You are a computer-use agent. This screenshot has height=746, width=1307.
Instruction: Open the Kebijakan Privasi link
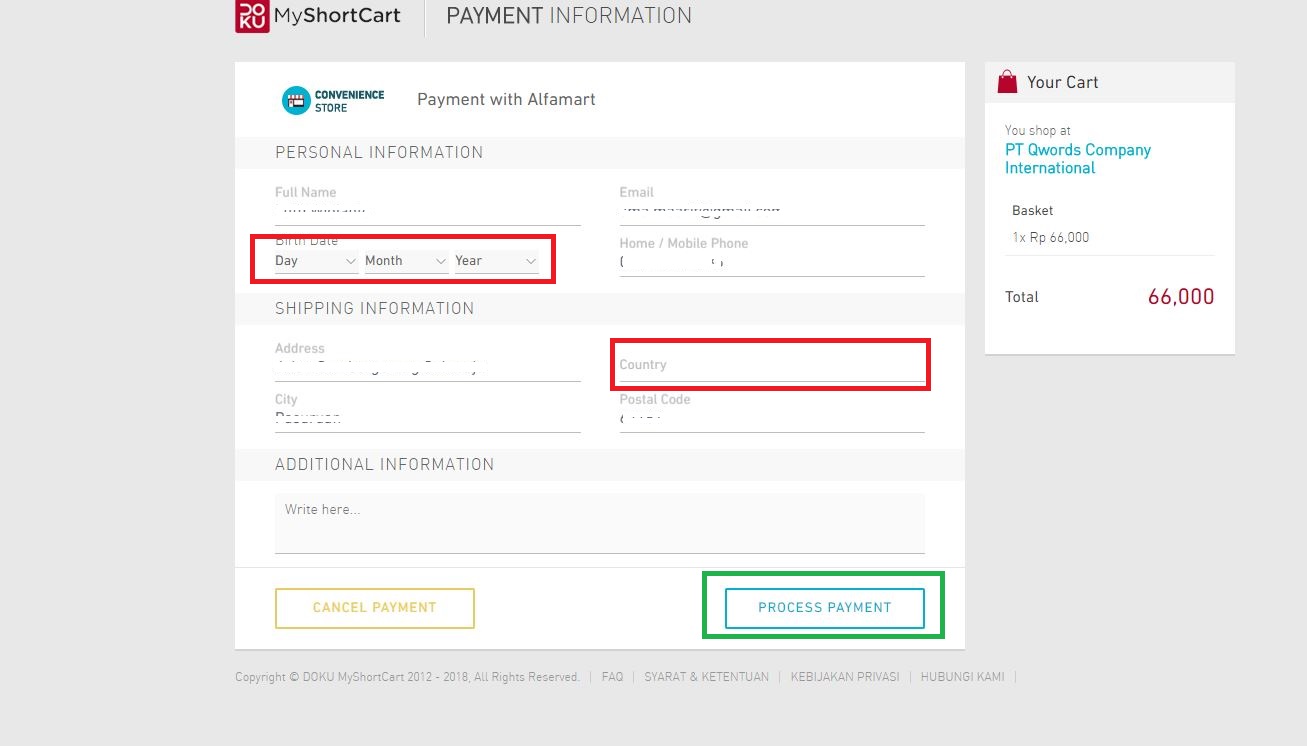point(844,677)
